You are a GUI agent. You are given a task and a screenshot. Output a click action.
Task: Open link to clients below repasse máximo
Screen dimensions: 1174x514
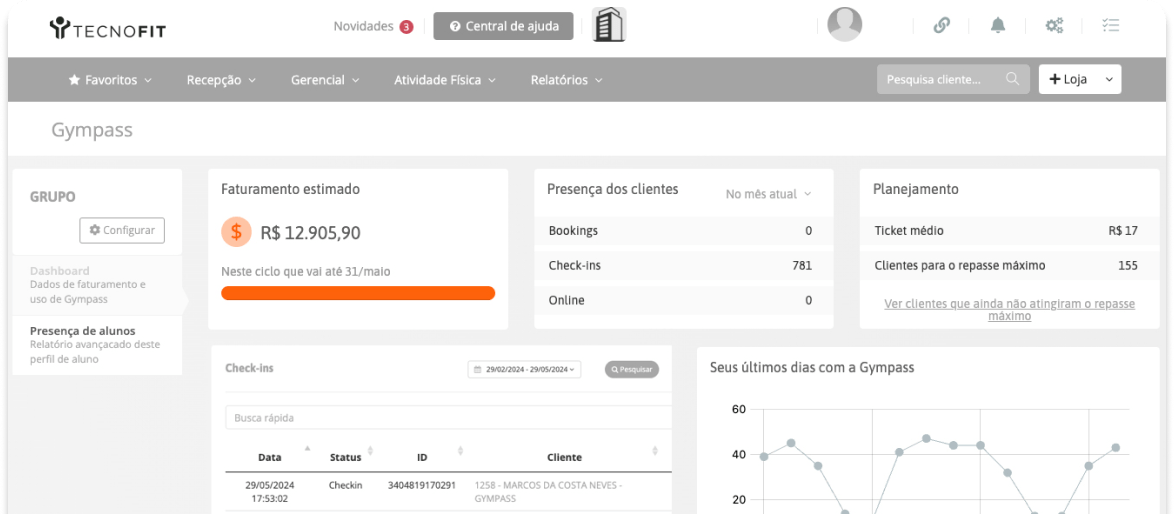click(1009, 310)
